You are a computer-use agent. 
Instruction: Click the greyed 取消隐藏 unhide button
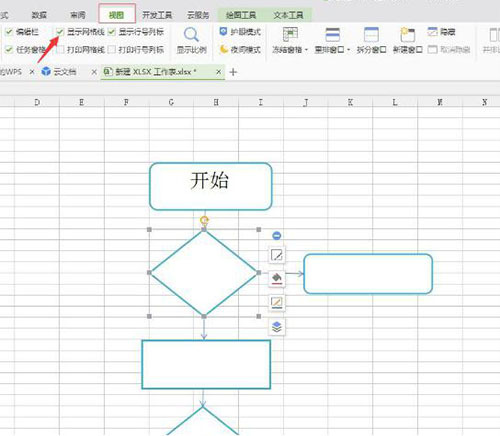click(x=449, y=50)
